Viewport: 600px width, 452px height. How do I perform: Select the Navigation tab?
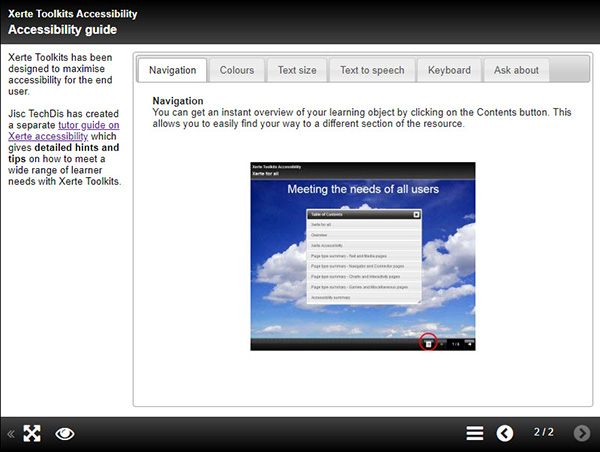pos(173,70)
